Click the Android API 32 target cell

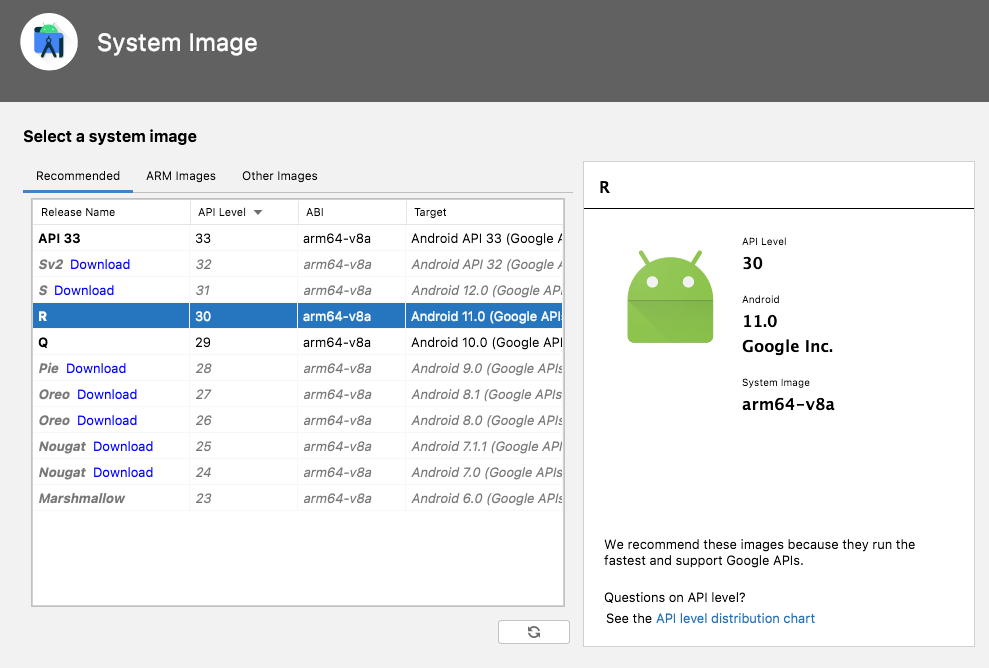486,264
